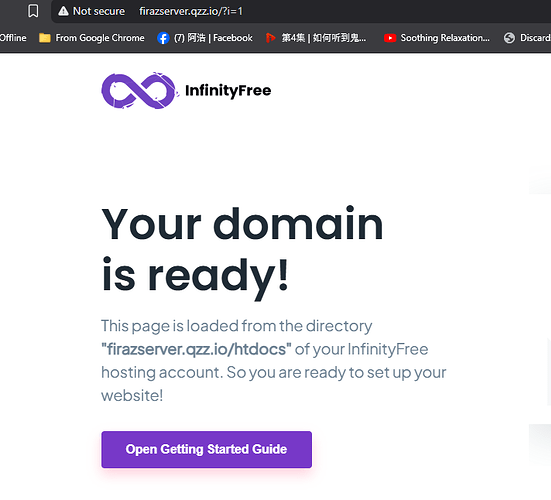
Task: Click the globe icon of the Discard bookmark
Action: [x=509, y=38]
